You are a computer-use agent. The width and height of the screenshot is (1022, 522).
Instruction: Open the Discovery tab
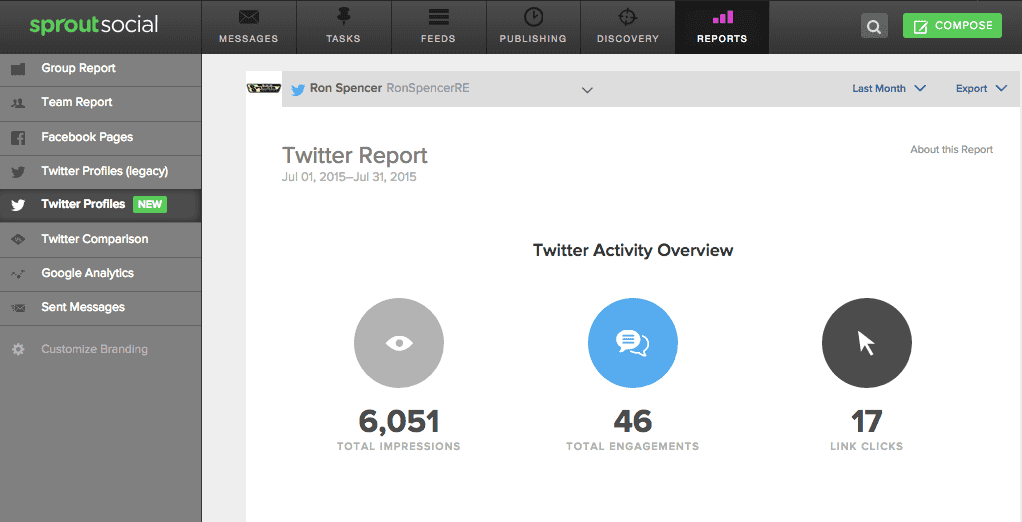point(628,27)
